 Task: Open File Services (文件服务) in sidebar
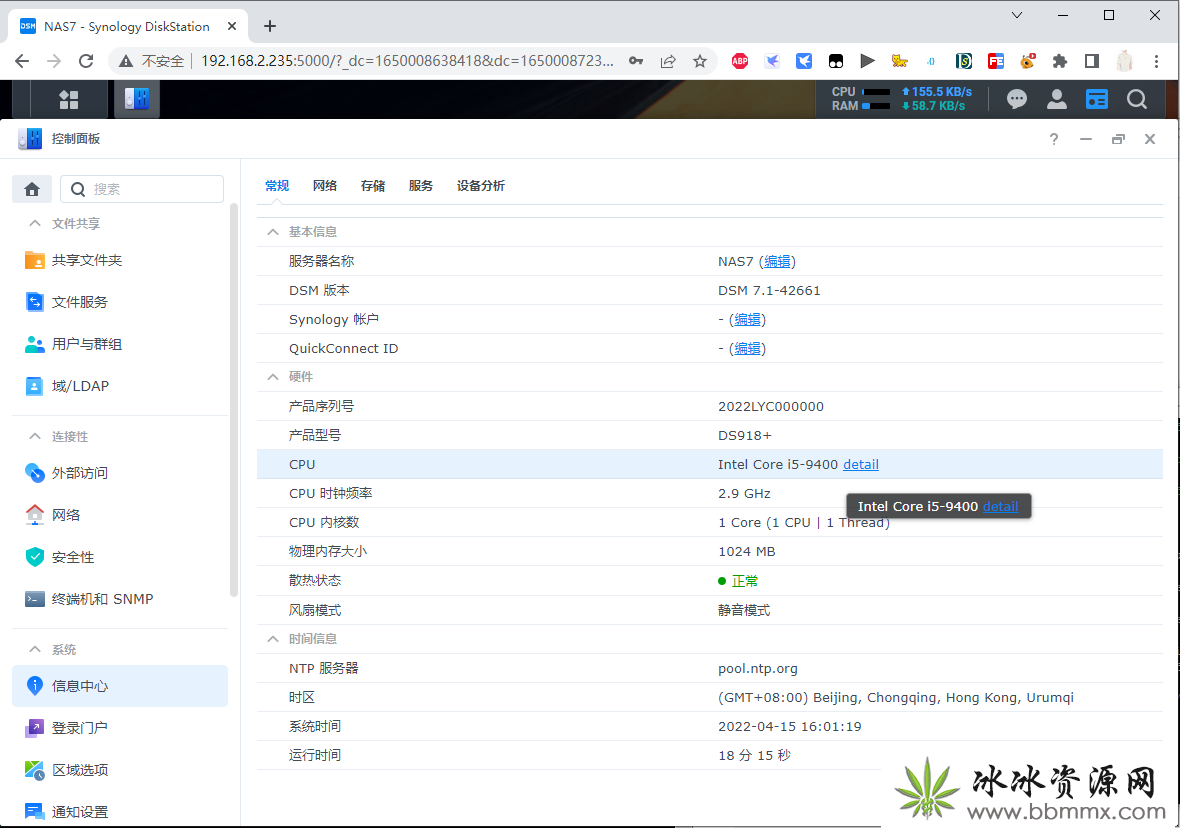(x=120, y=303)
